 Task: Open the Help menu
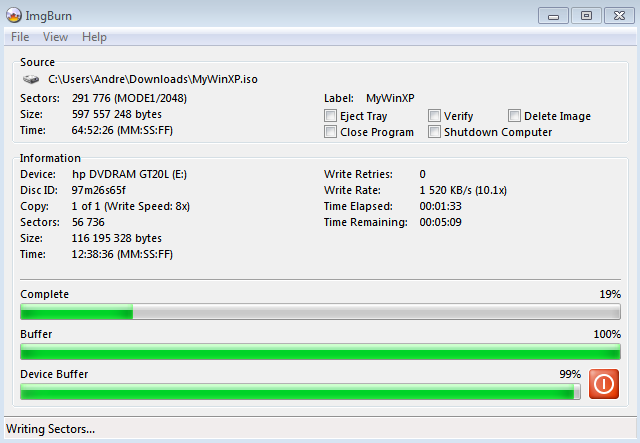(94, 37)
